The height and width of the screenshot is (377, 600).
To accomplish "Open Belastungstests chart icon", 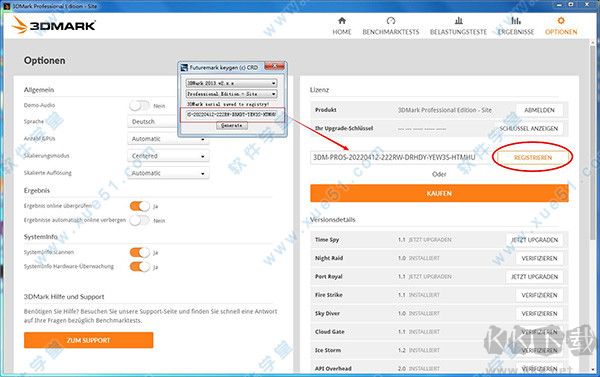I will click(x=458, y=21).
